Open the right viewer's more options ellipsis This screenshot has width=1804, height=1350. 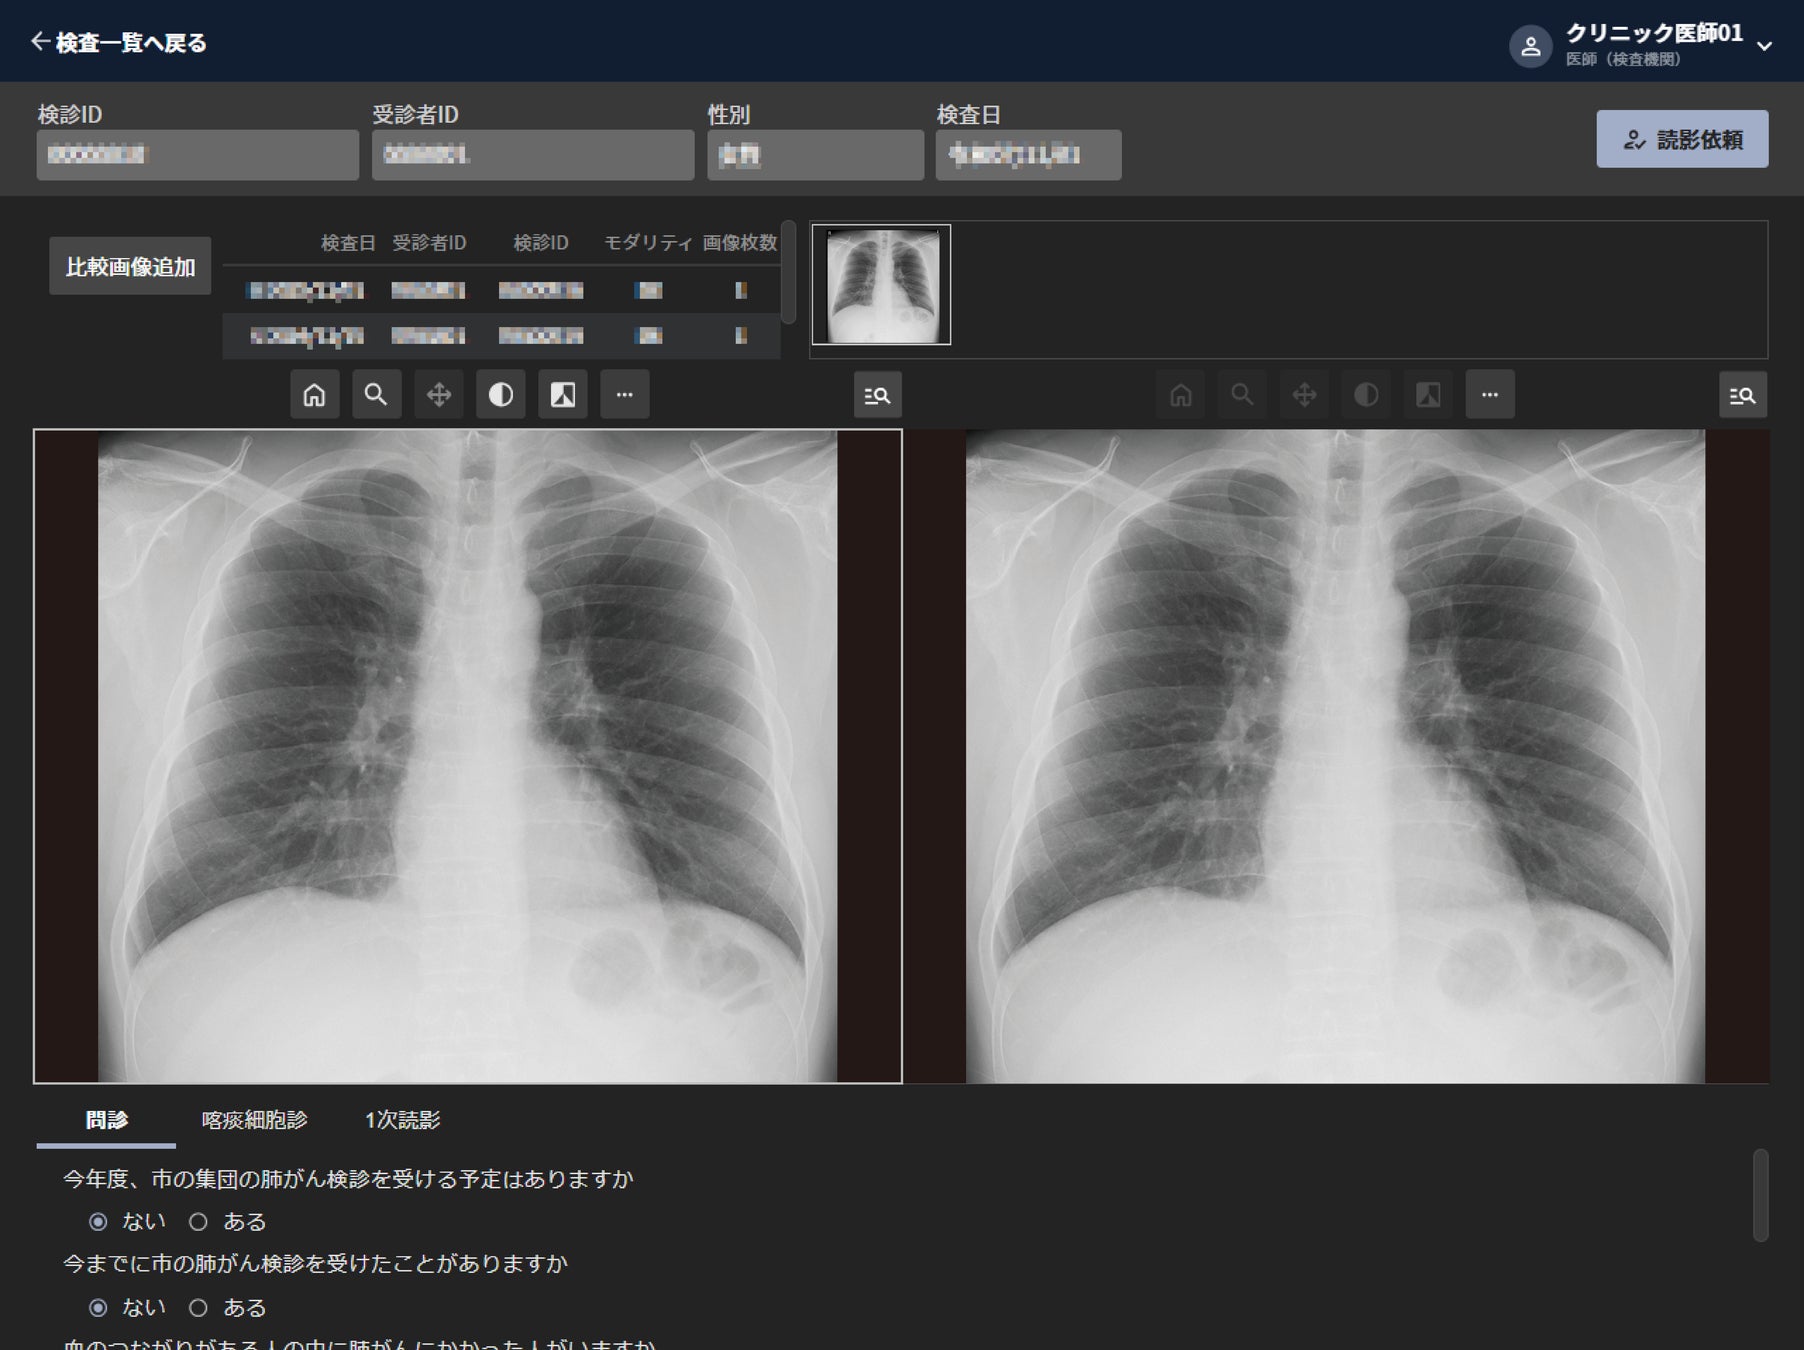pyautogui.click(x=1490, y=395)
